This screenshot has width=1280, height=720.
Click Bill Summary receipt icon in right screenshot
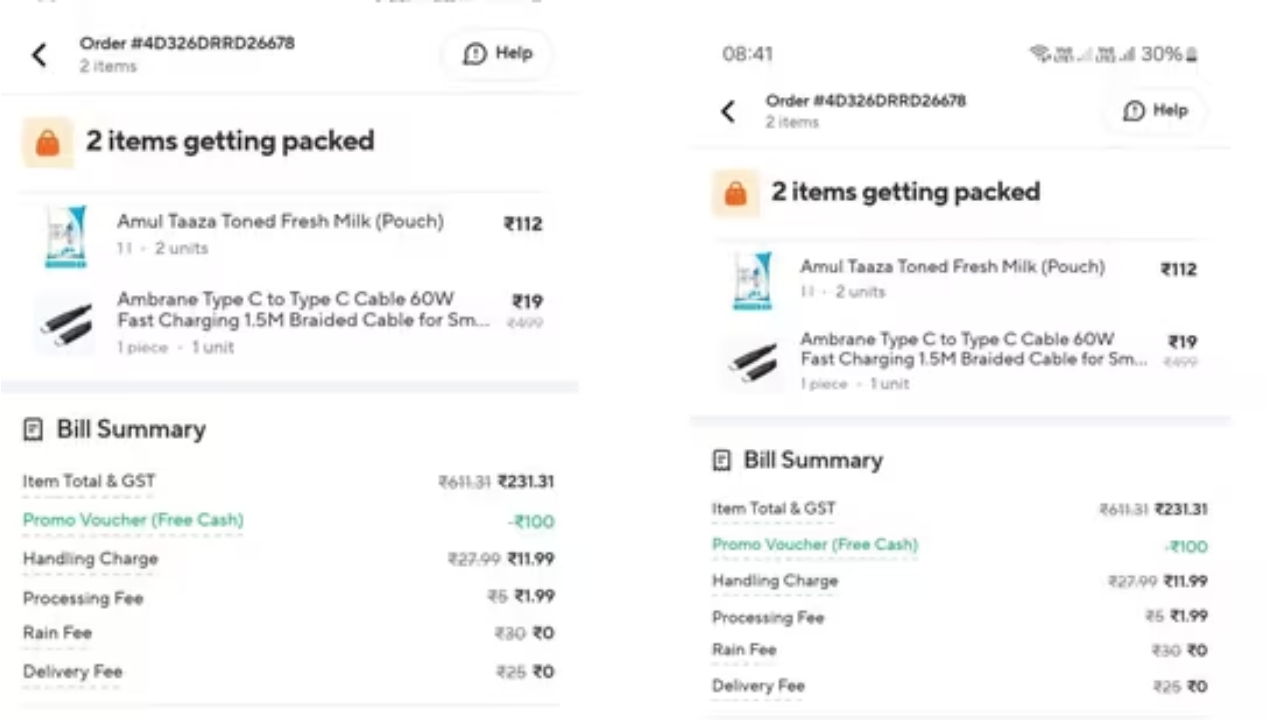click(721, 461)
